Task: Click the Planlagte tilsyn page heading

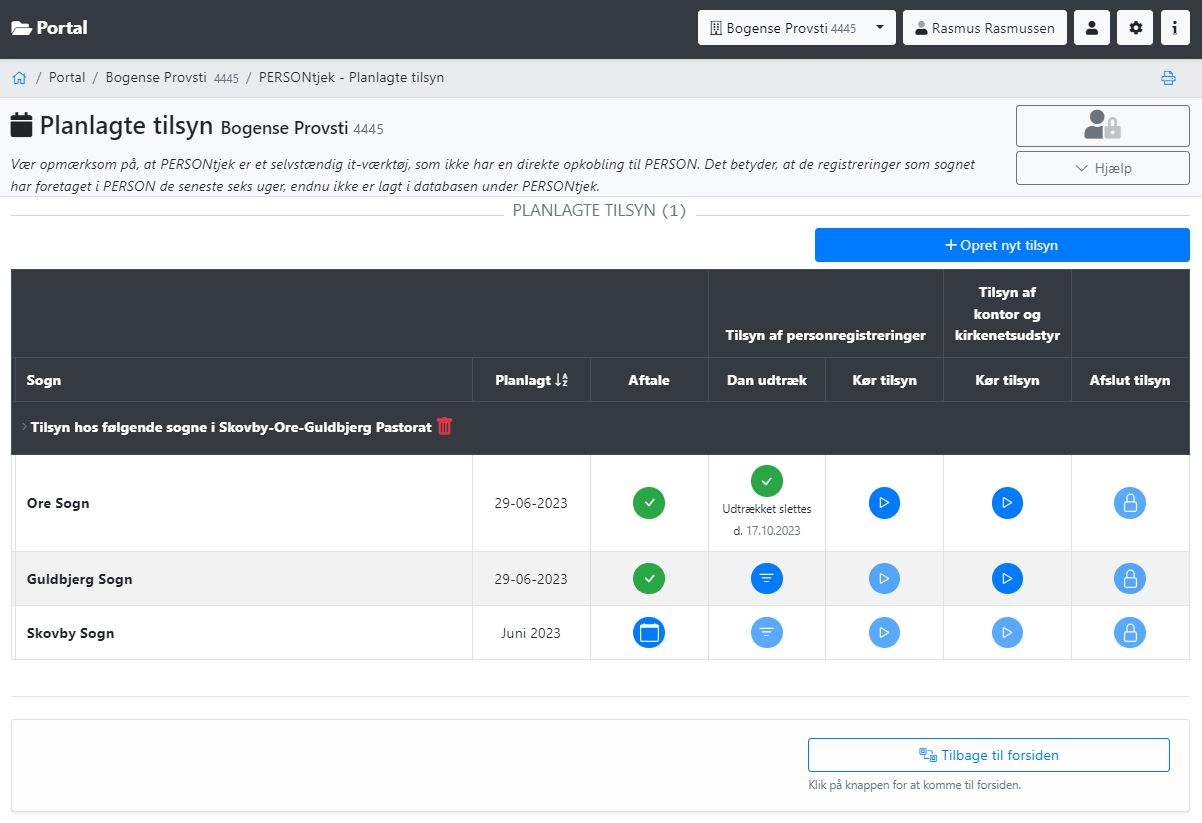Action: [x=126, y=126]
